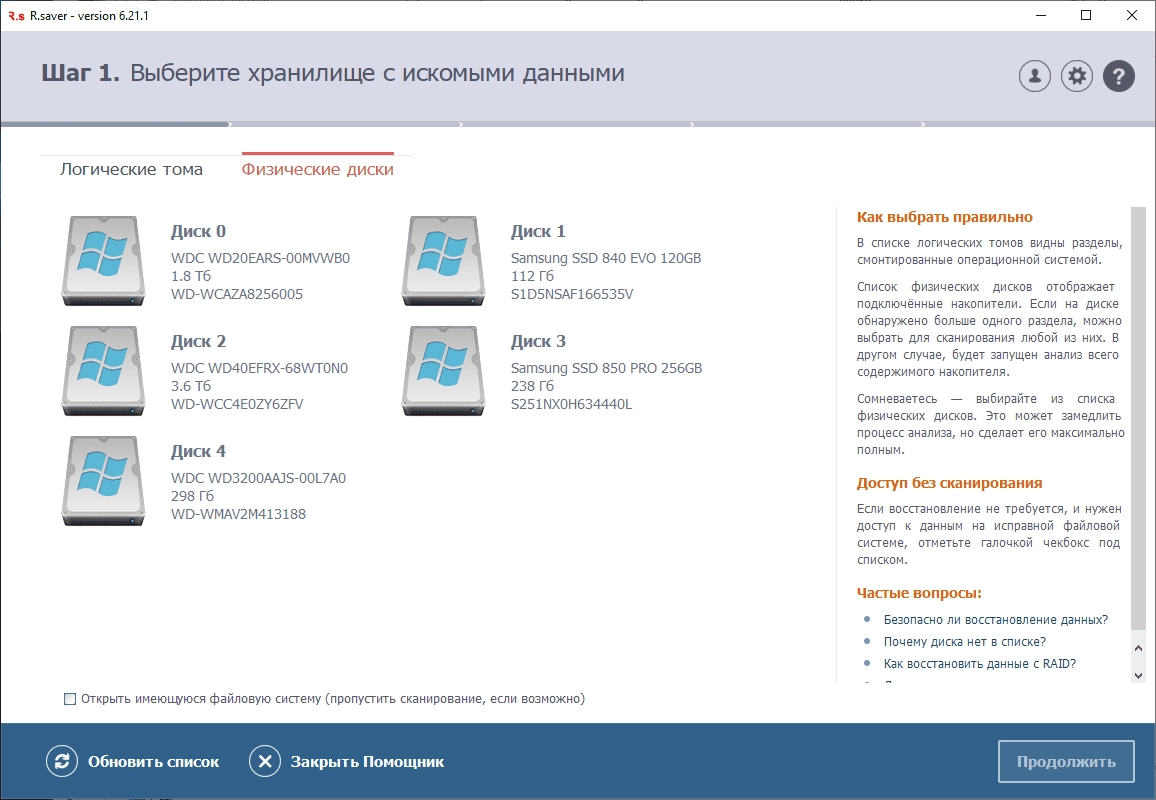Click the 3.6 Тб size text
Image resolution: width=1156 pixels, height=800 pixels.
191,386
